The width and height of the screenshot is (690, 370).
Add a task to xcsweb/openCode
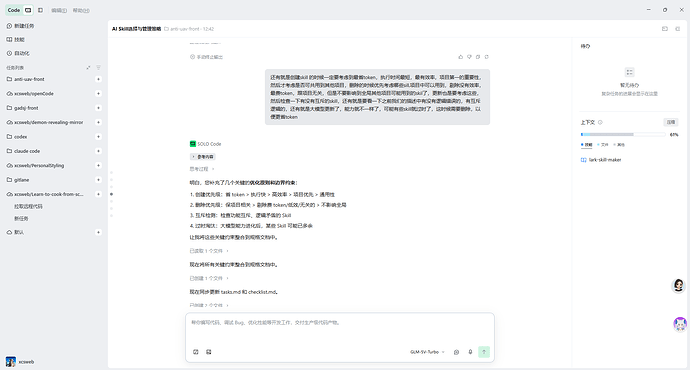tap(99, 94)
